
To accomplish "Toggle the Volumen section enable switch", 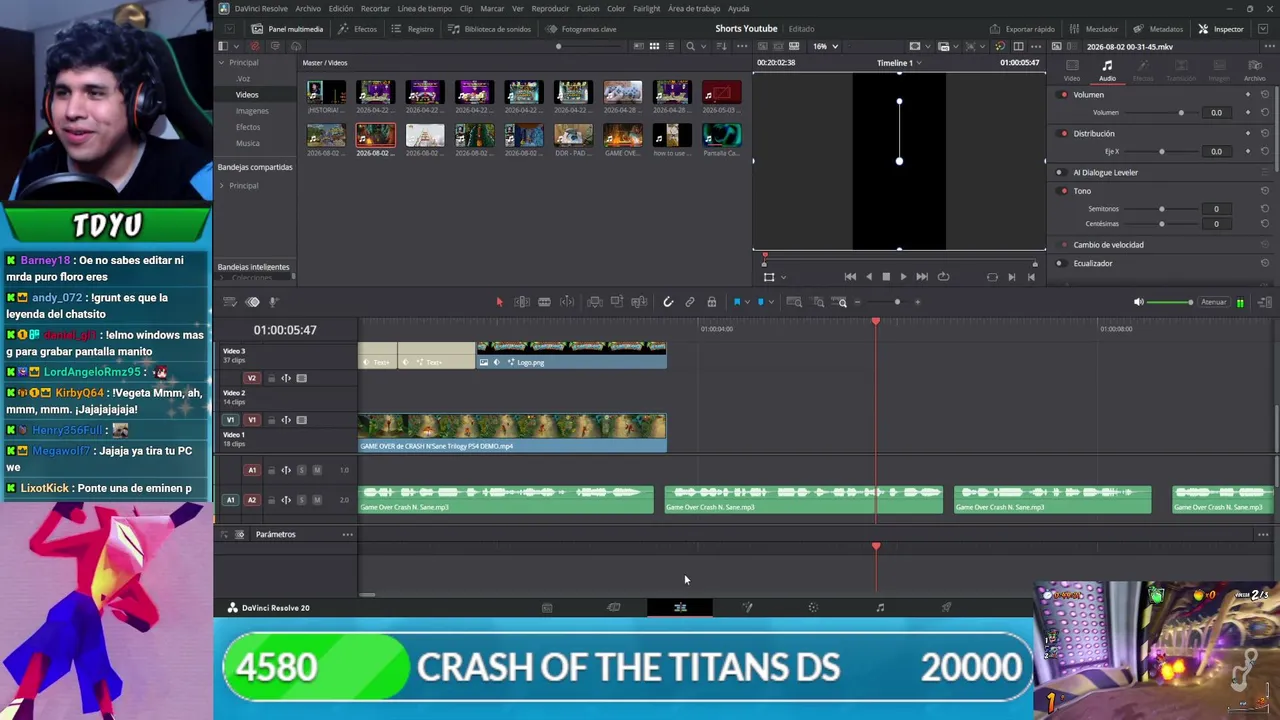I will click(1064, 95).
